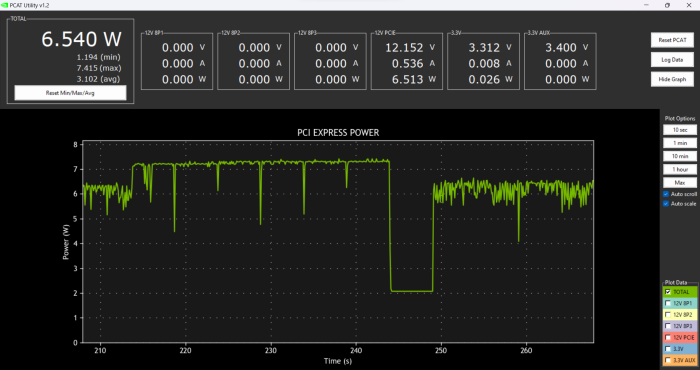Image resolution: width=700 pixels, height=370 pixels.
Task: Click the 6.540 W total power reading
Action: pyautogui.click(x=81, y=39)
